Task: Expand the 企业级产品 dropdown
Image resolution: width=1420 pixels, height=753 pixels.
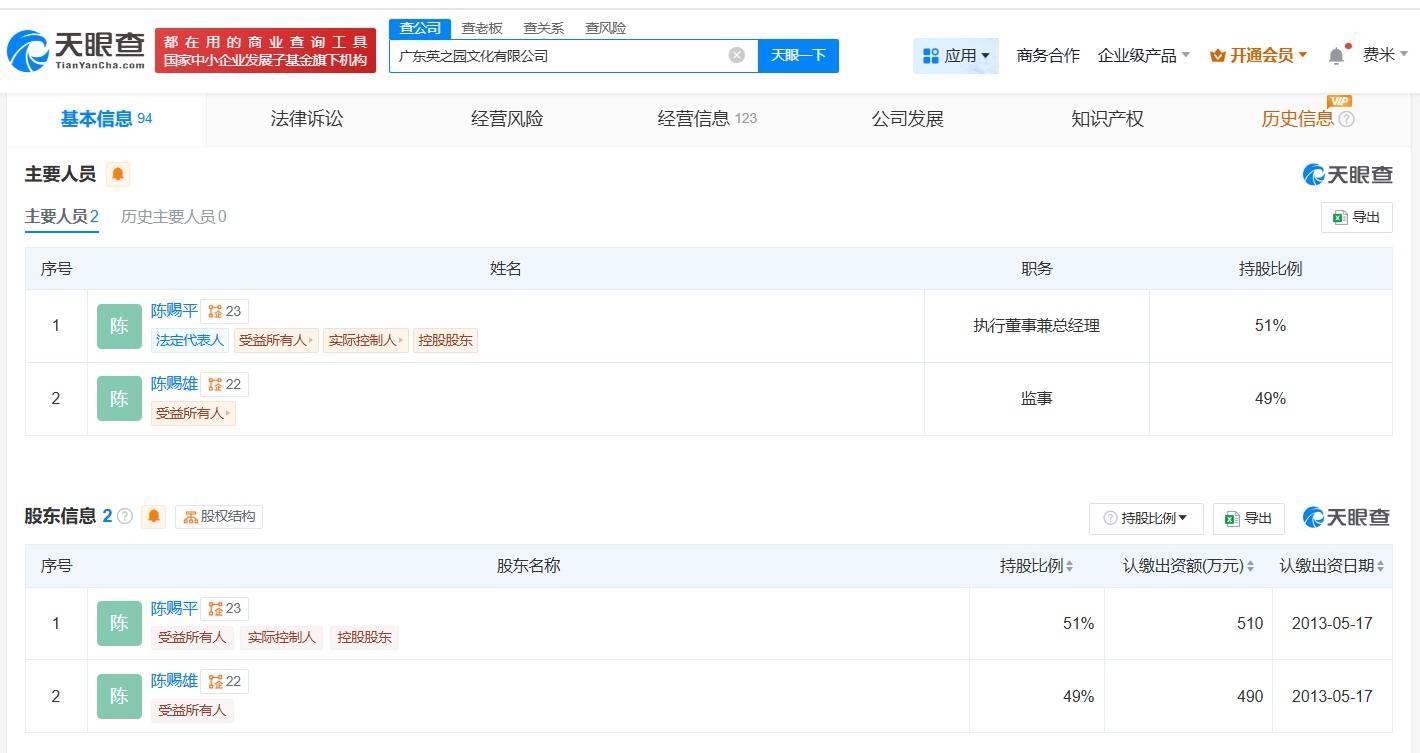Action: click(x=1144, y=56)
